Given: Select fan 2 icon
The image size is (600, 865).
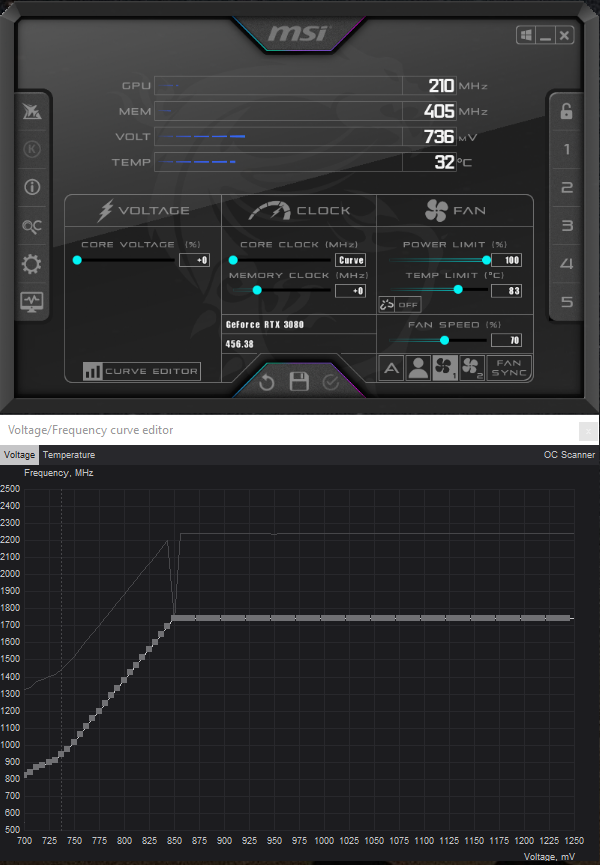Looking at the screenshot, I should click(x=472, y=368).
